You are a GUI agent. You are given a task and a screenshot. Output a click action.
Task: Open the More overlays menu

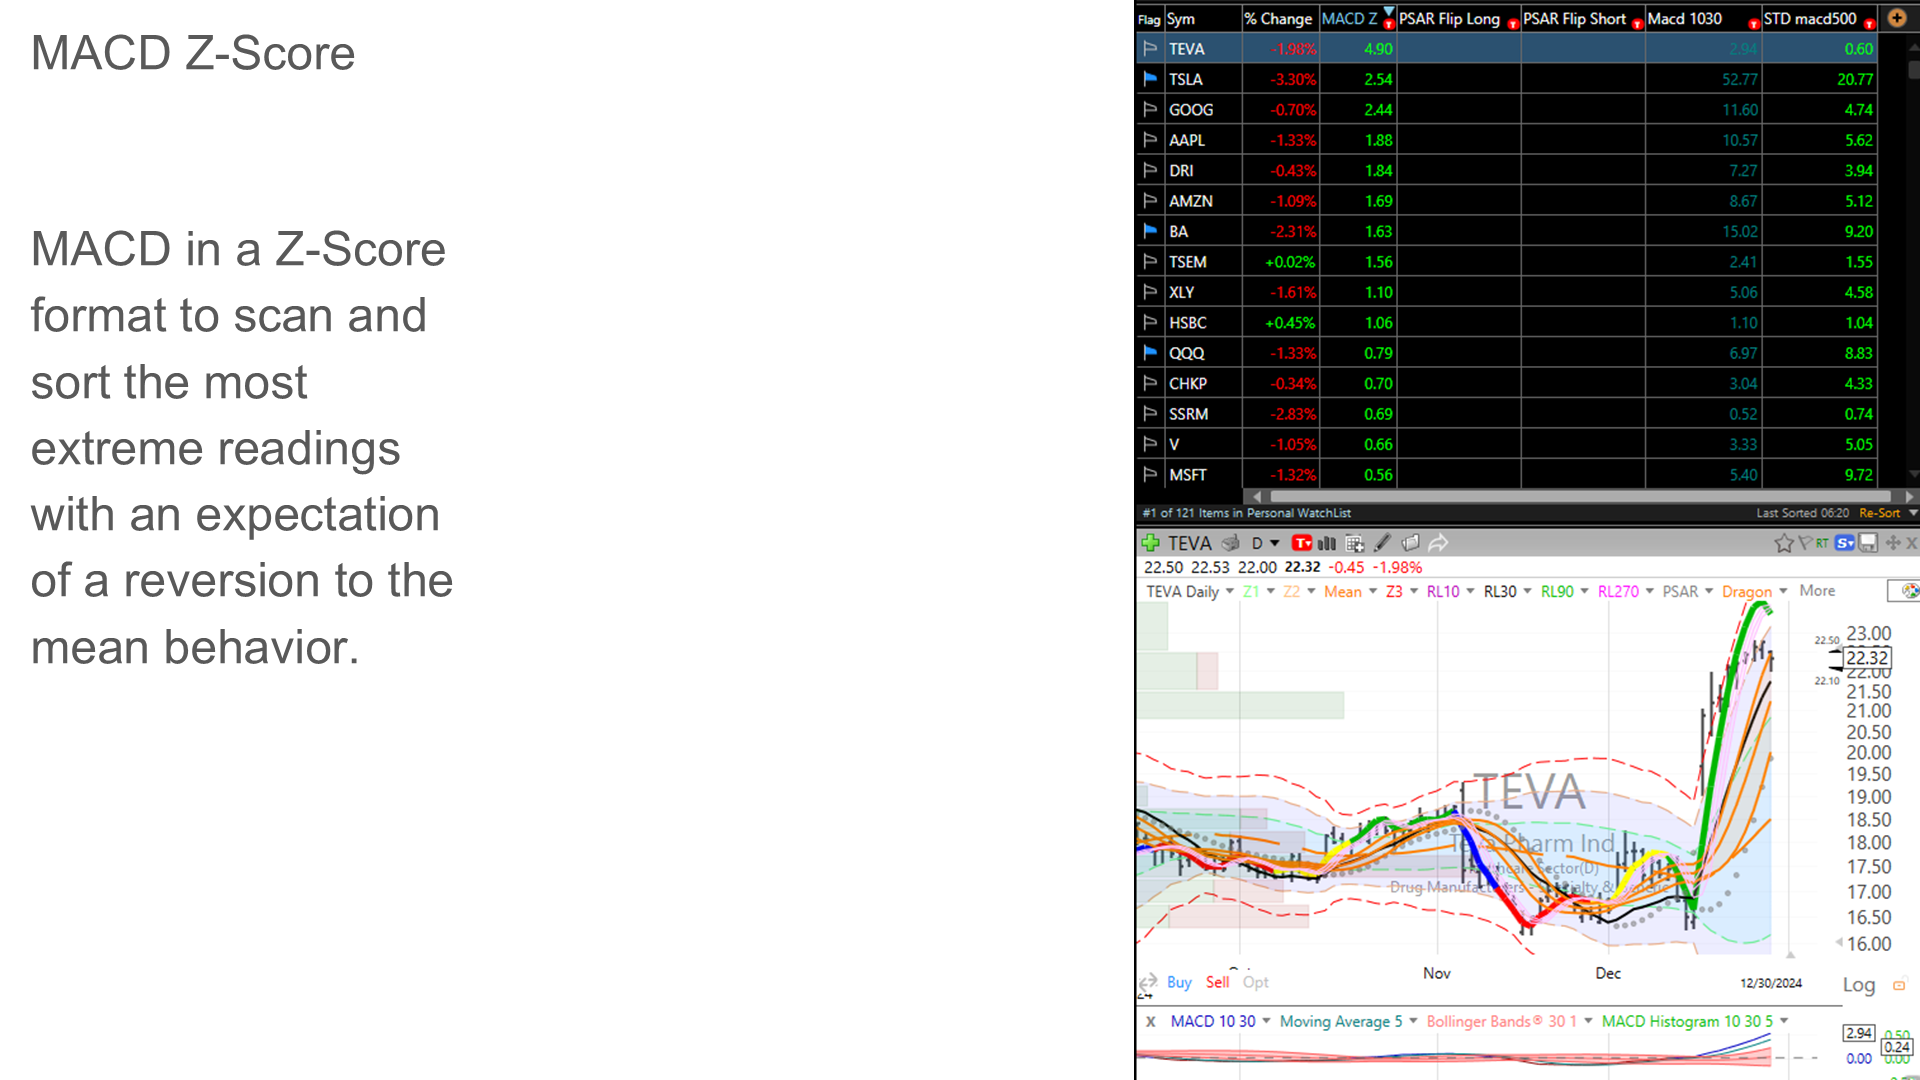pos(1817,591)
